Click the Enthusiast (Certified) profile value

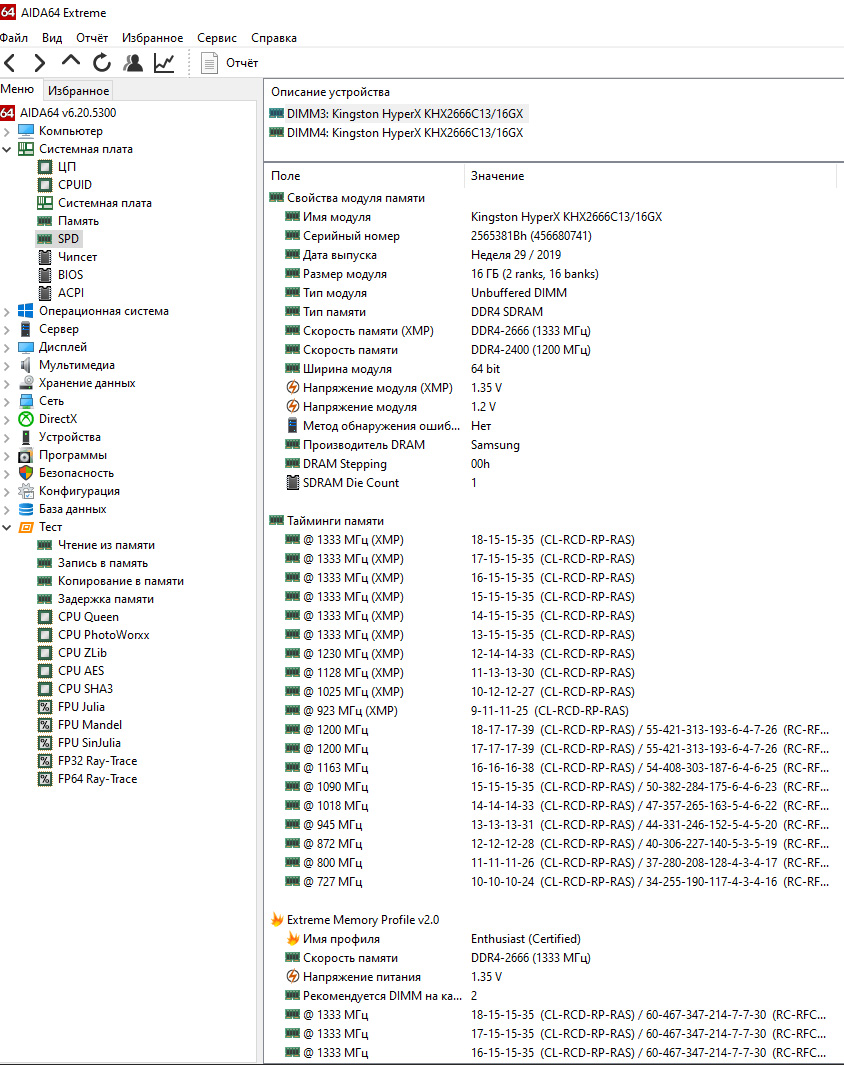click(x=526, y=939)
